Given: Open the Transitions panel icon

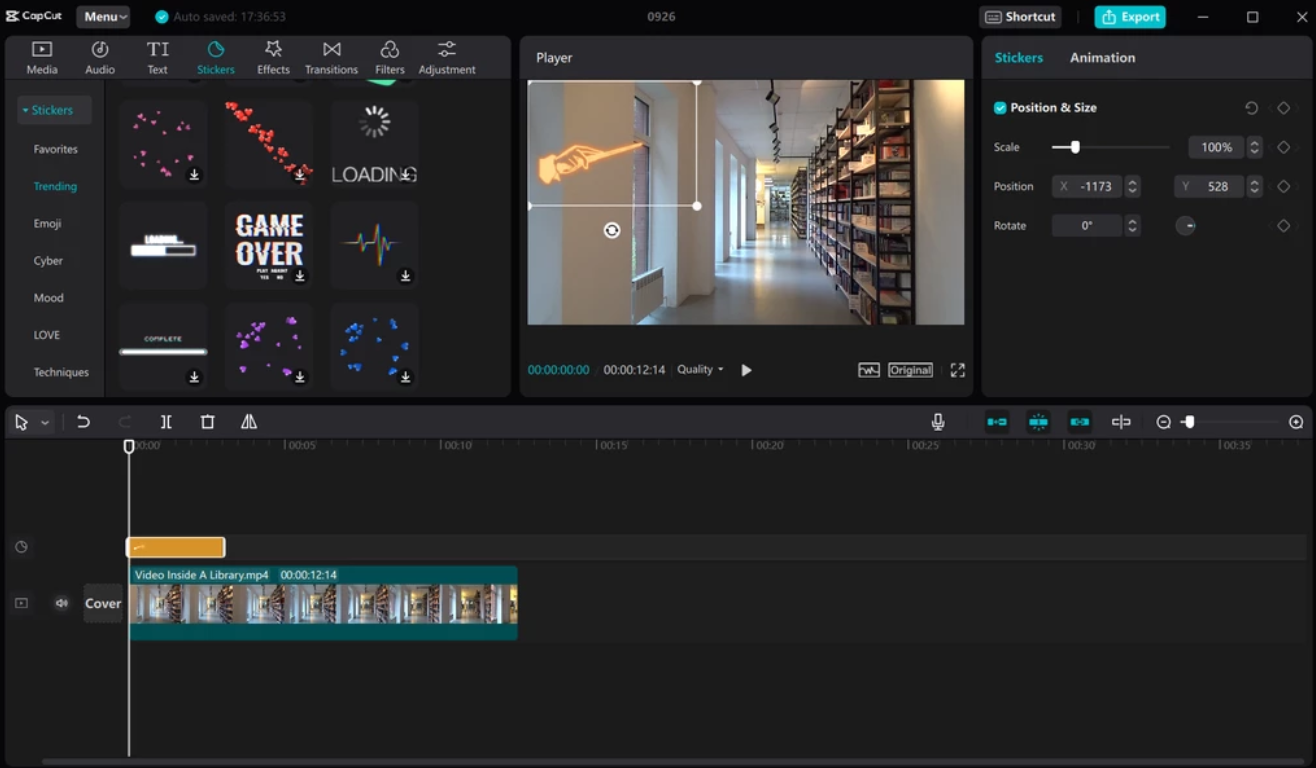Looking at the screenshot, I should point(331,55).
